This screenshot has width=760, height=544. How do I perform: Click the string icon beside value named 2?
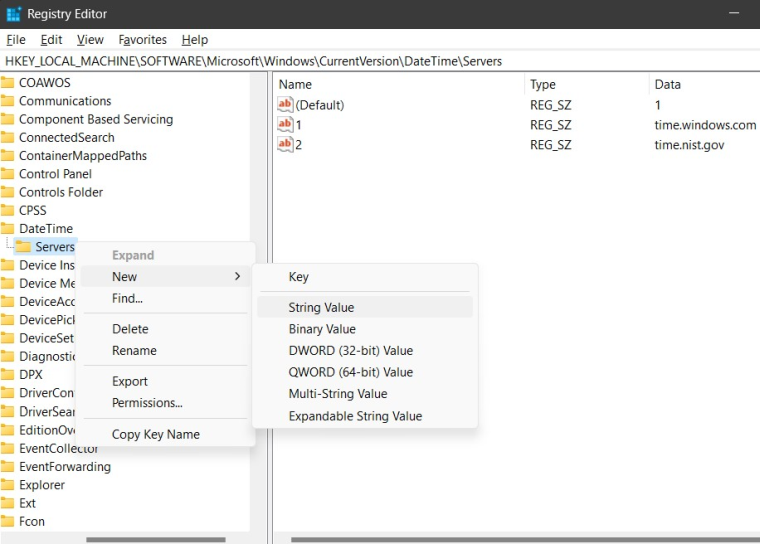point(285,145)
